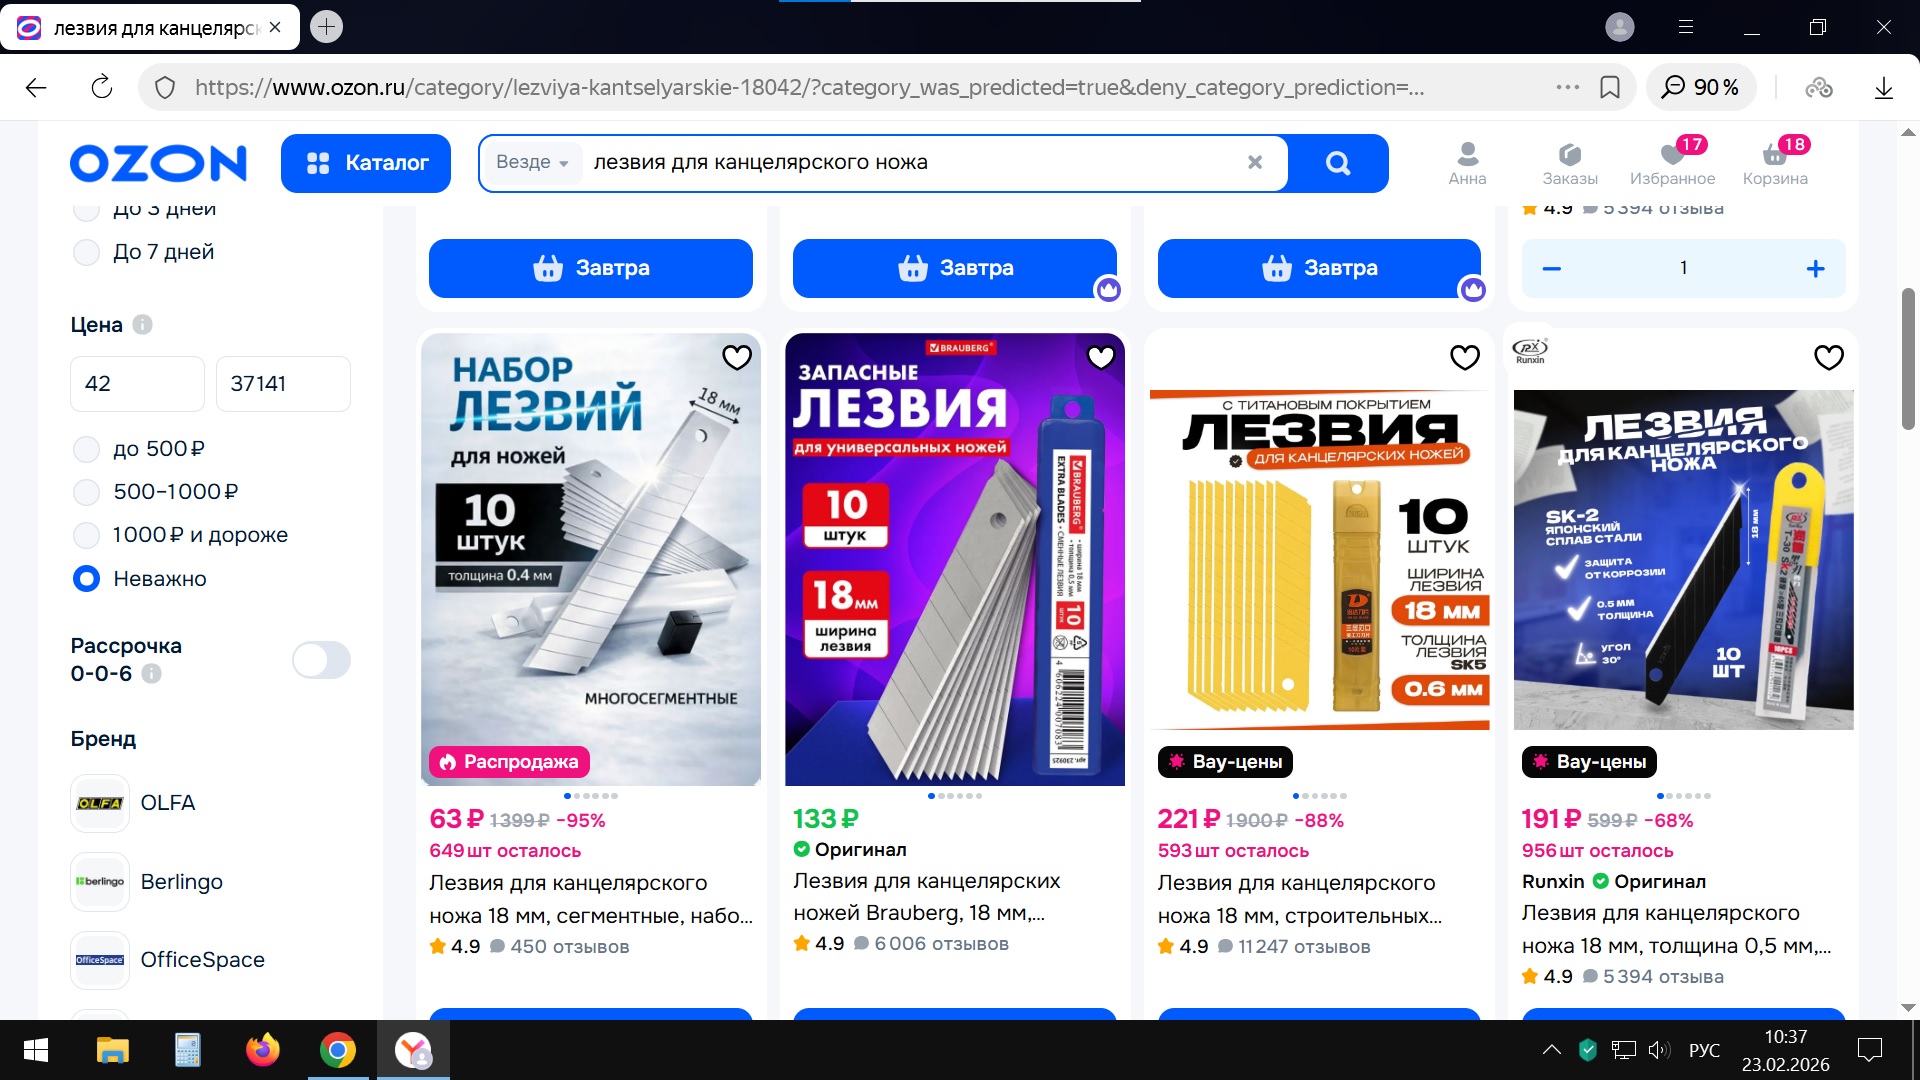
Task: Open the Избранное favorites heart icon
Action: click(1672, 154)
